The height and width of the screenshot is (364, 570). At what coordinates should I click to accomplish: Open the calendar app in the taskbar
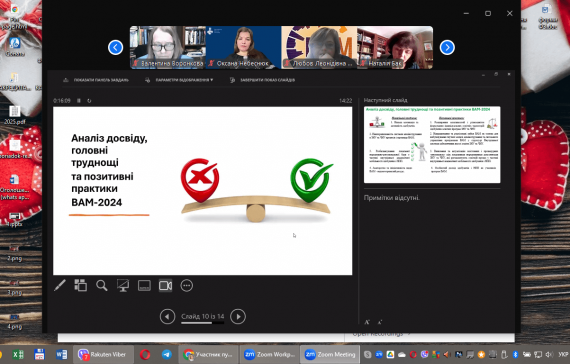click(x=39, y=354)
